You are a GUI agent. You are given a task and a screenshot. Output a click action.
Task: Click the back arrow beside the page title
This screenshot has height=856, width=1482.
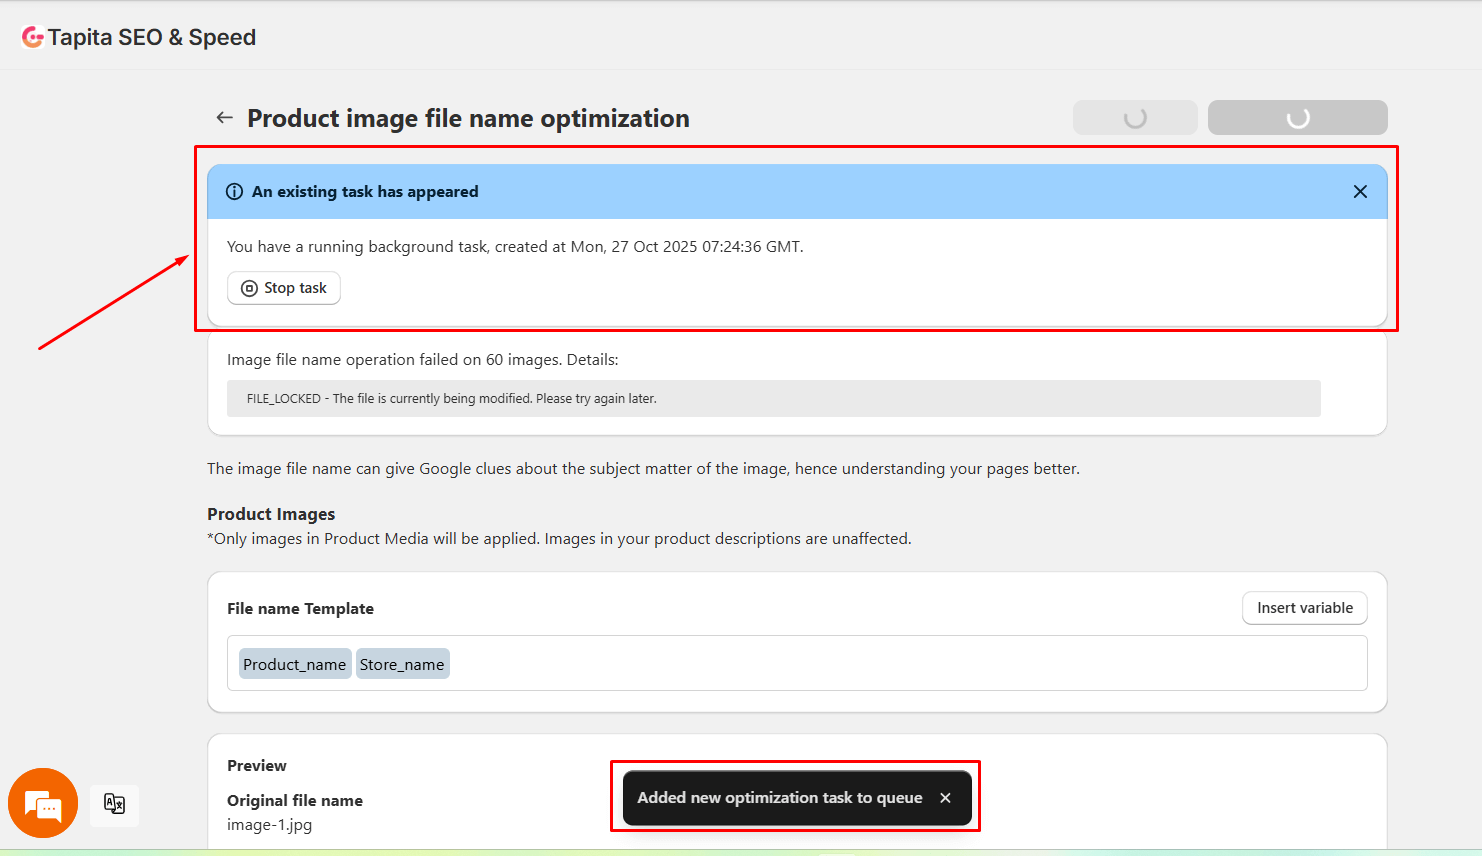coord(224,117)
